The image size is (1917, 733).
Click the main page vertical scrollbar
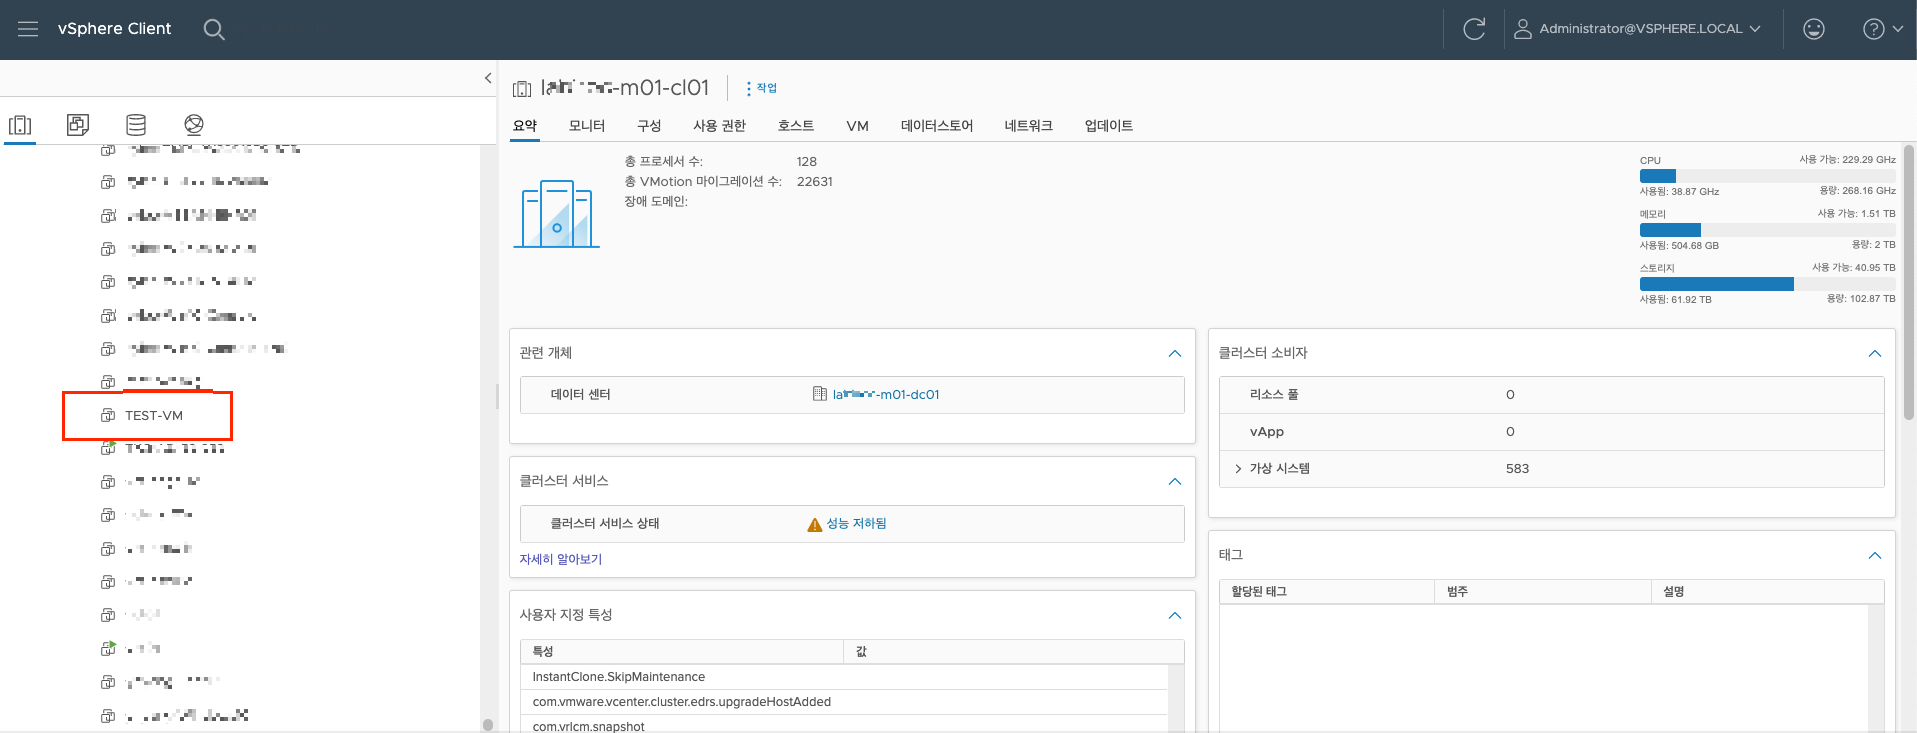pyautogui.click(x=1909, y=283)
